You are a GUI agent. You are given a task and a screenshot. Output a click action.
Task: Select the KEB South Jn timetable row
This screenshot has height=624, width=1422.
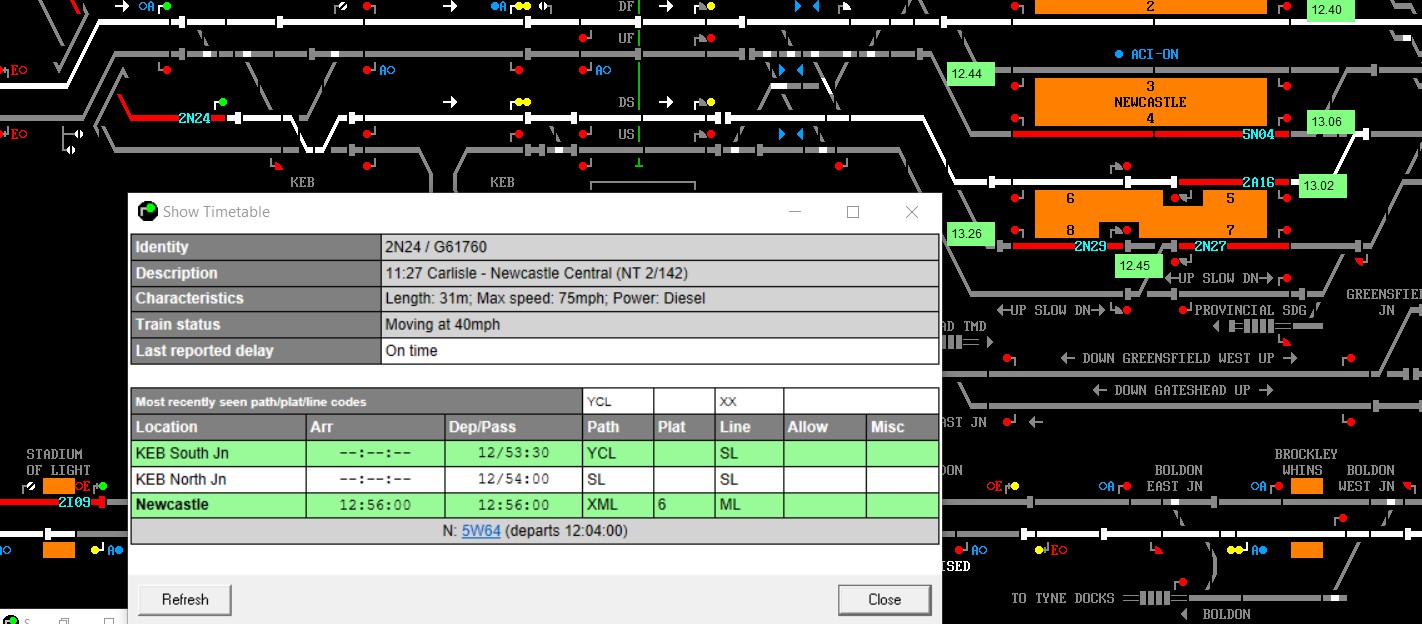(x=535, y=453)
